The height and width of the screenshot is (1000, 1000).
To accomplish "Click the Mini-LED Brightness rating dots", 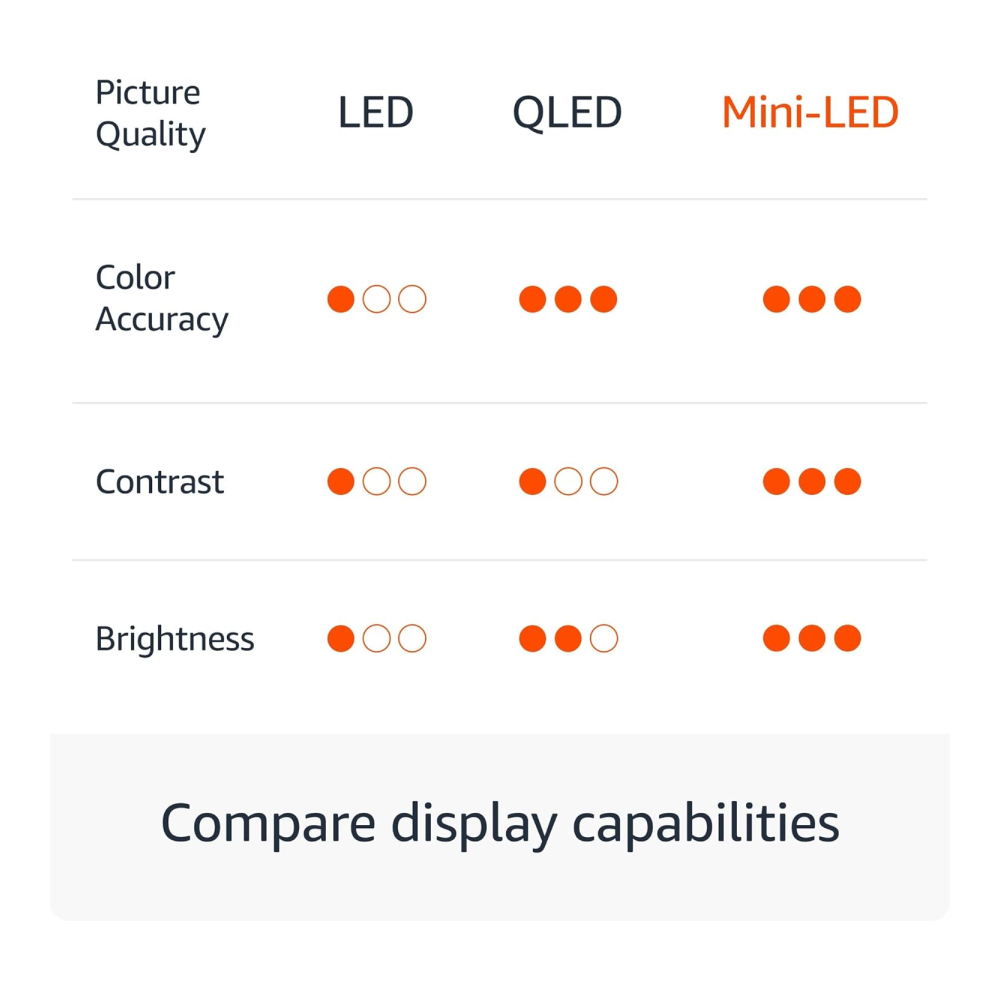I will tap(812, 639).
